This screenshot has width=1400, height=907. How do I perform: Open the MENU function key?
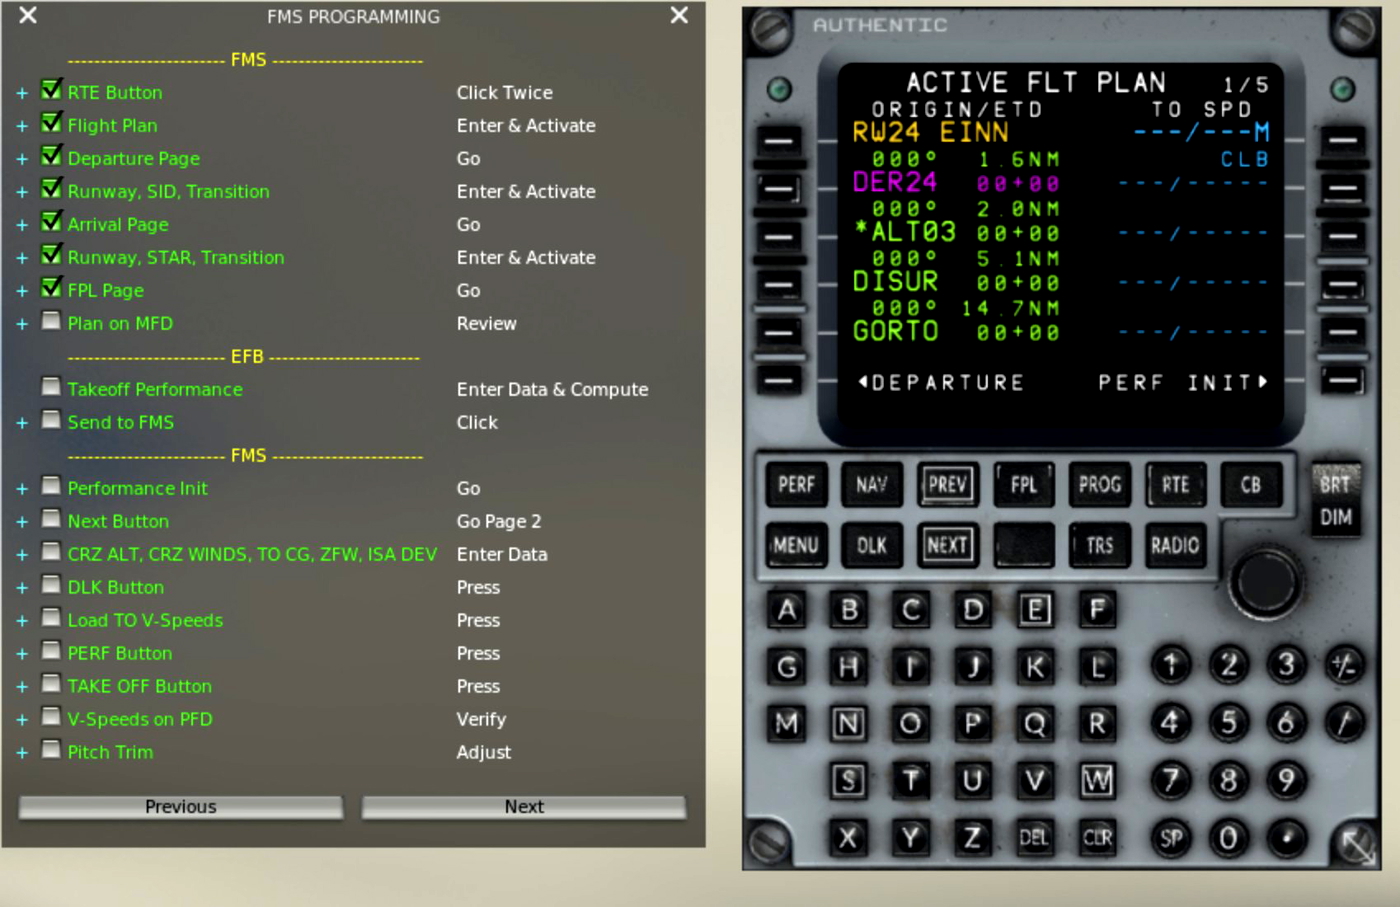click(796, 545)
